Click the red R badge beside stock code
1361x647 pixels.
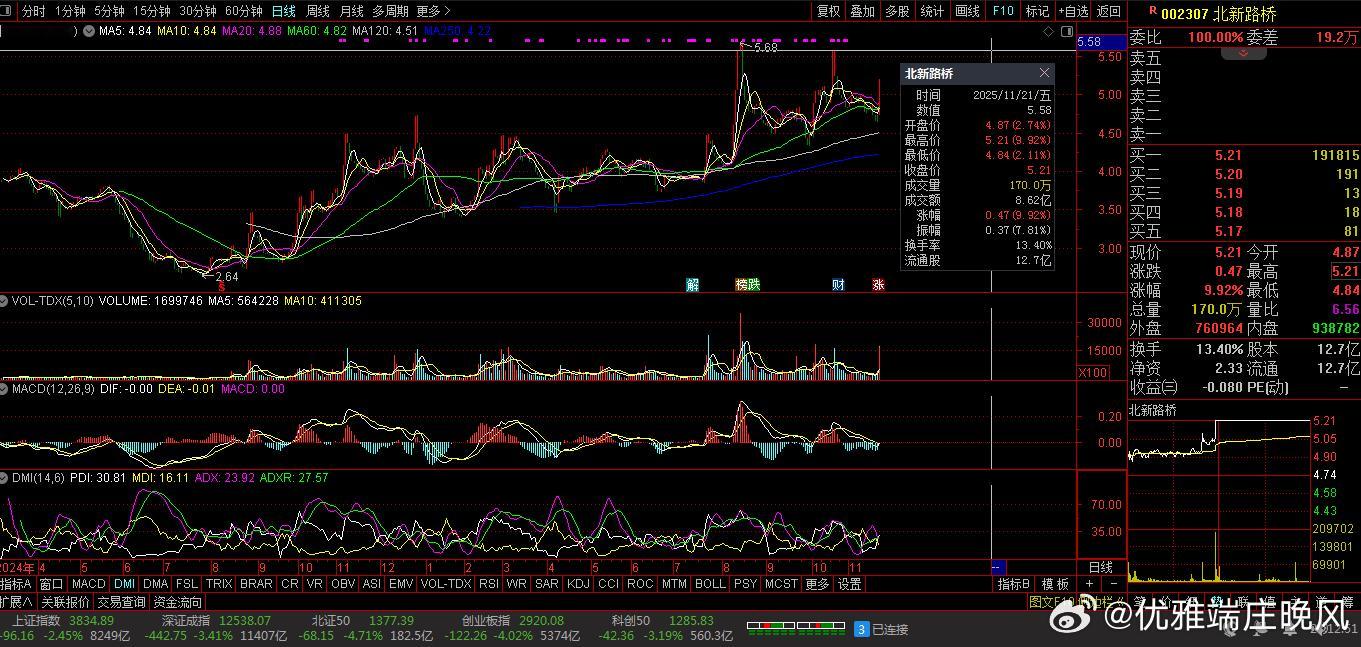tap(1153, 11)
